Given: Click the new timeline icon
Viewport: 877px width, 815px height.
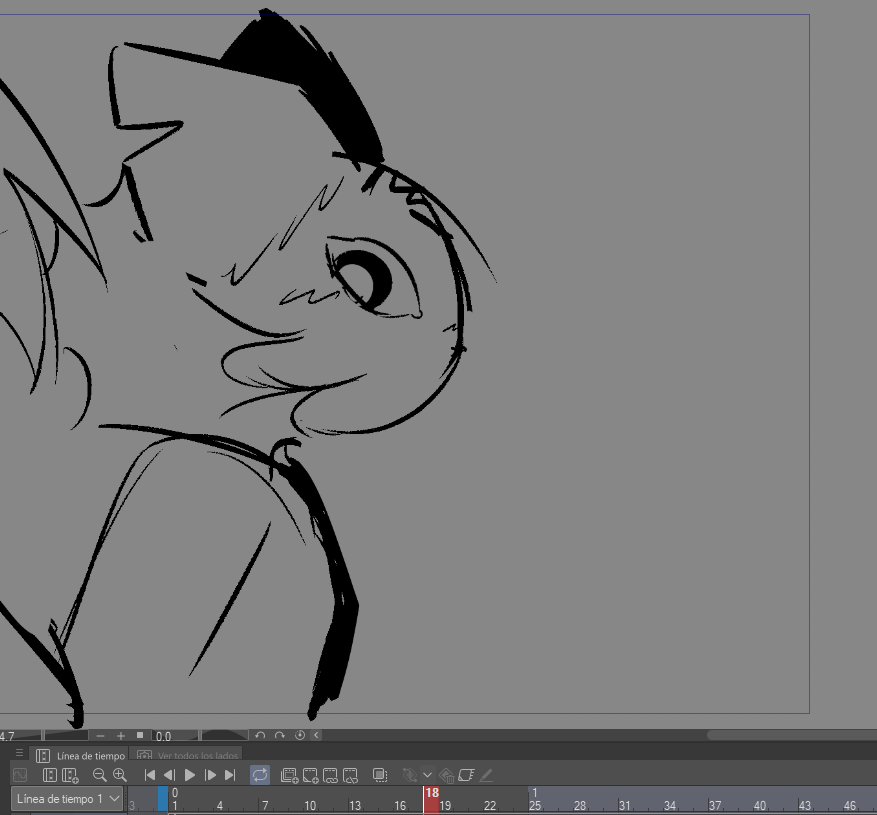Looking at the screenshot, I should pos(49,775).
